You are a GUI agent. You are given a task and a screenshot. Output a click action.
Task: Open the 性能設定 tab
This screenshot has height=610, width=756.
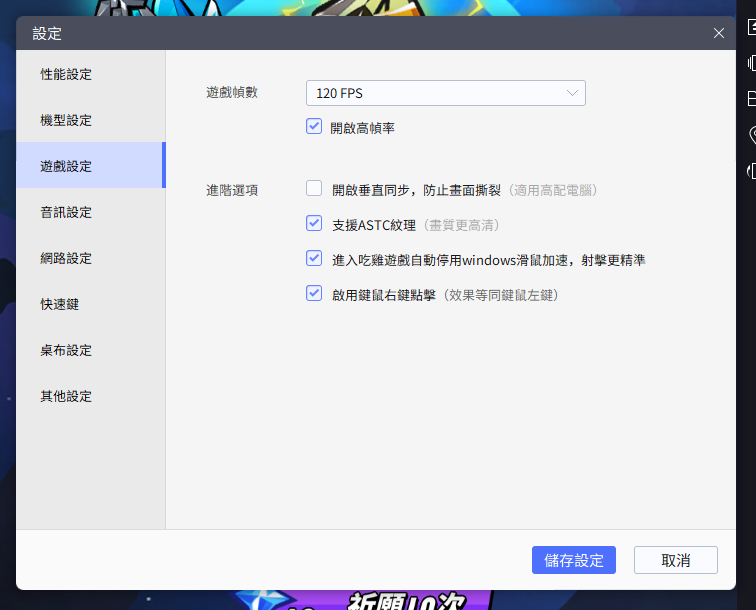tap(91, 74)
